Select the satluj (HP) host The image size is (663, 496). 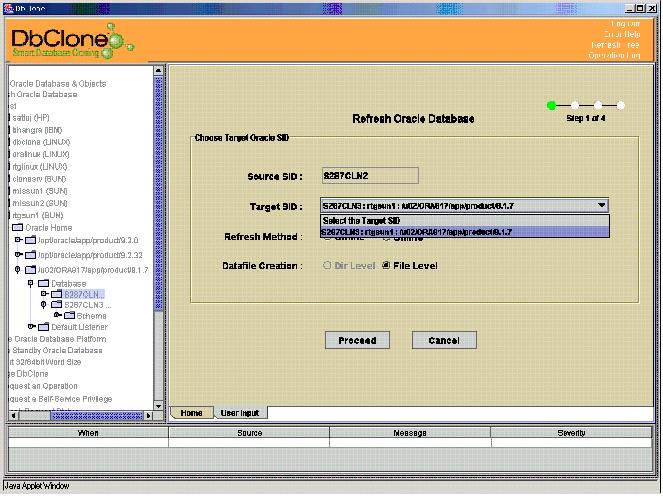pyautogui.click(x=31, y=118)
